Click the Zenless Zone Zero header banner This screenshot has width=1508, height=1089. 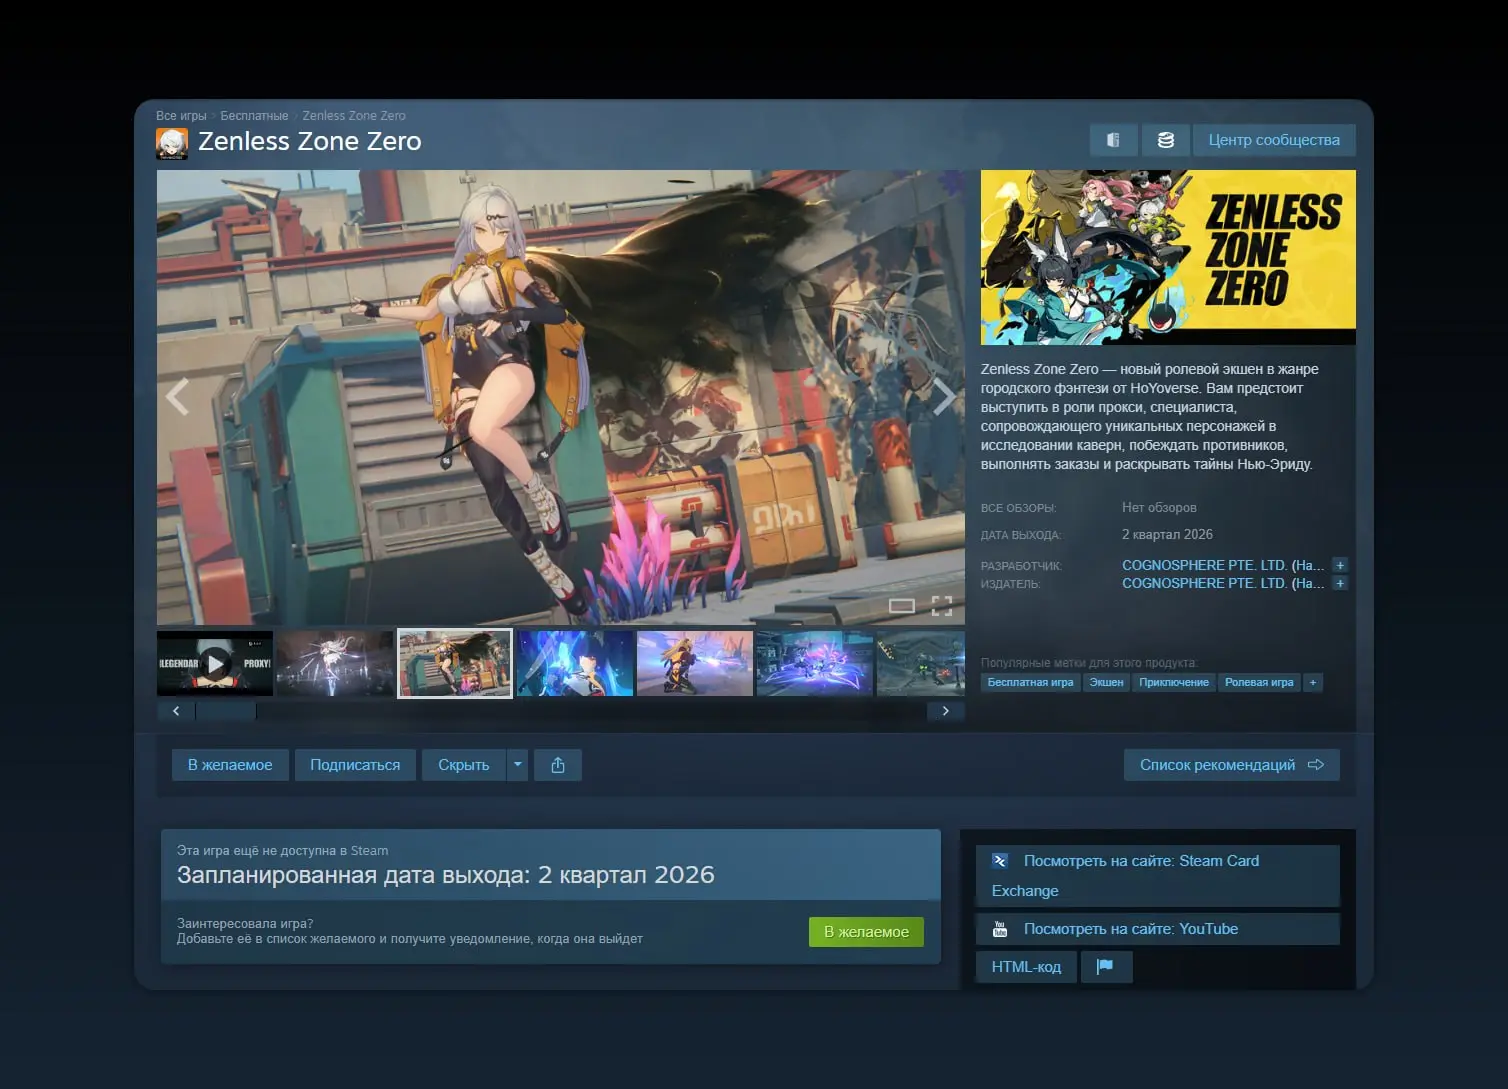click(1168, 257)
